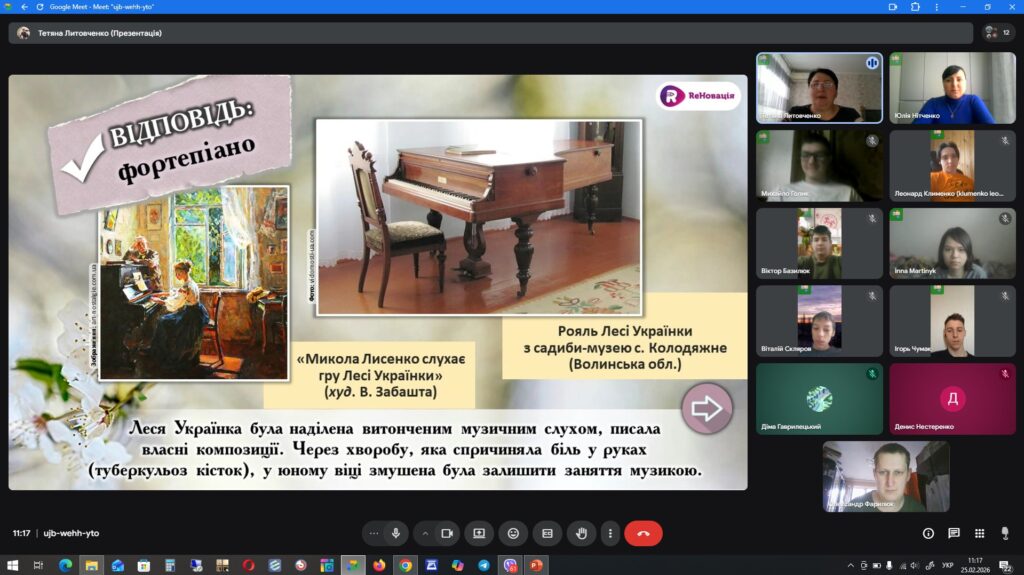This screenshot has width=1024, height=575.
Task: Go back using the browser back arrow
Action: [24, 7]
